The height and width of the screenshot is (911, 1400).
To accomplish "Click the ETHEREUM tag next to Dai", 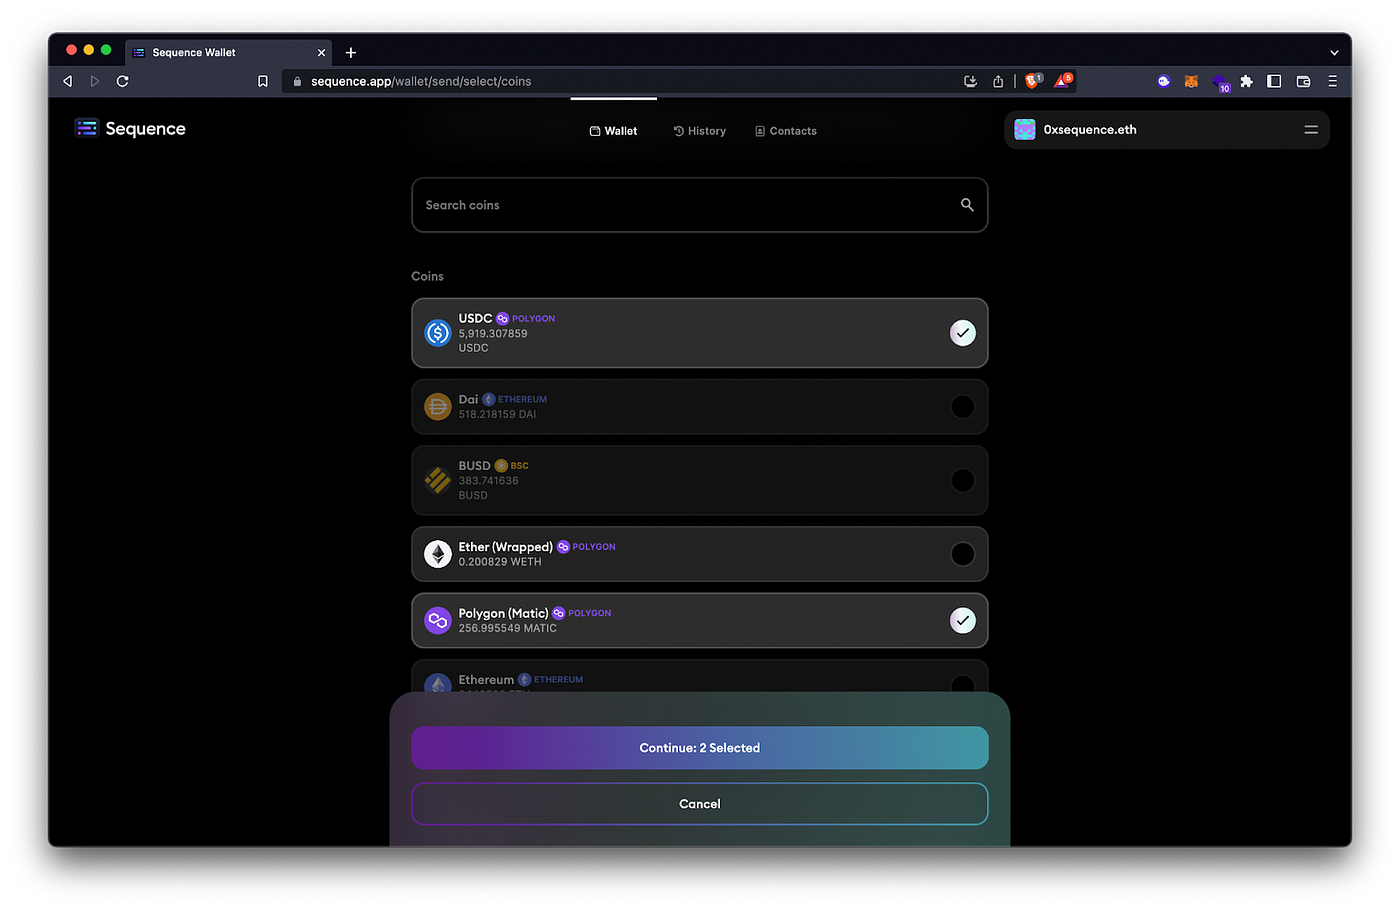I will coord(515,399).
